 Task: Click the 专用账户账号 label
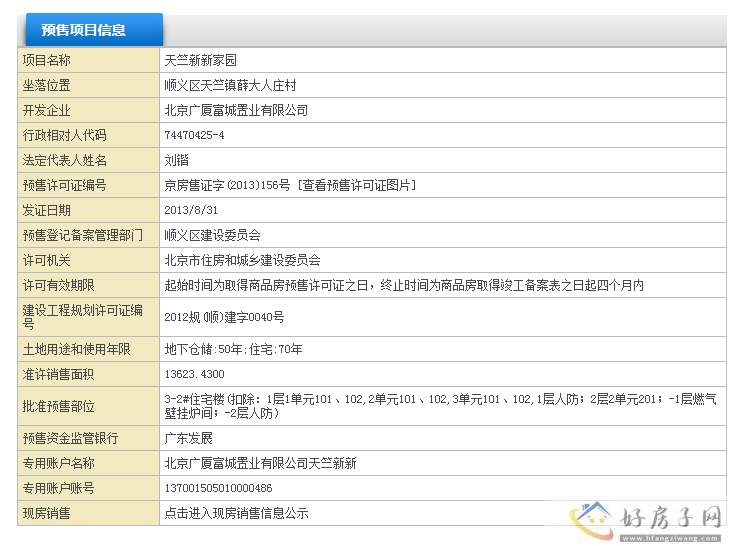point(58,488)
